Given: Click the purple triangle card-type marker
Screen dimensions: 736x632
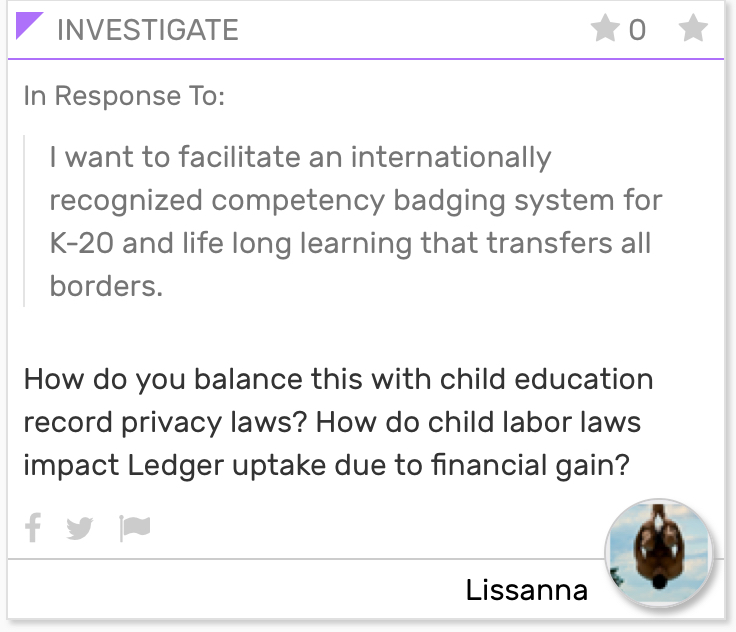Looking at the screenshot, I should click(28, 24).
